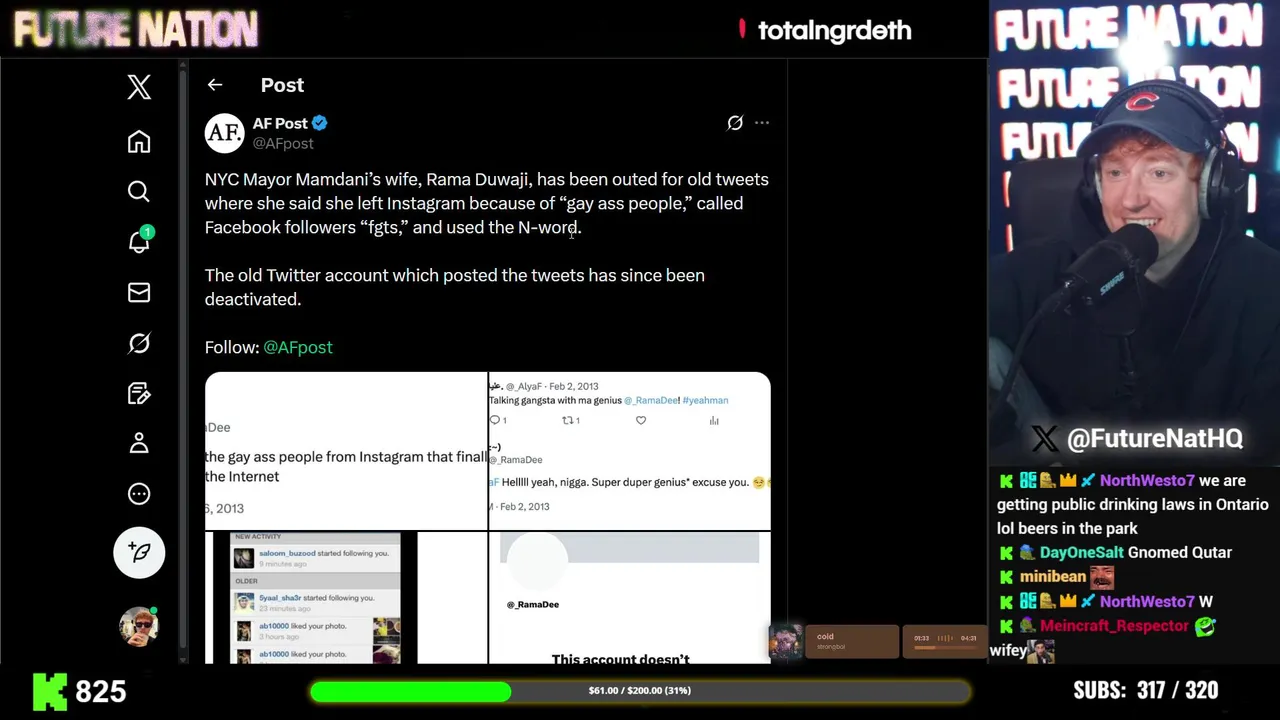Click the FUTURE NATION logo top left

click(135, 30)
